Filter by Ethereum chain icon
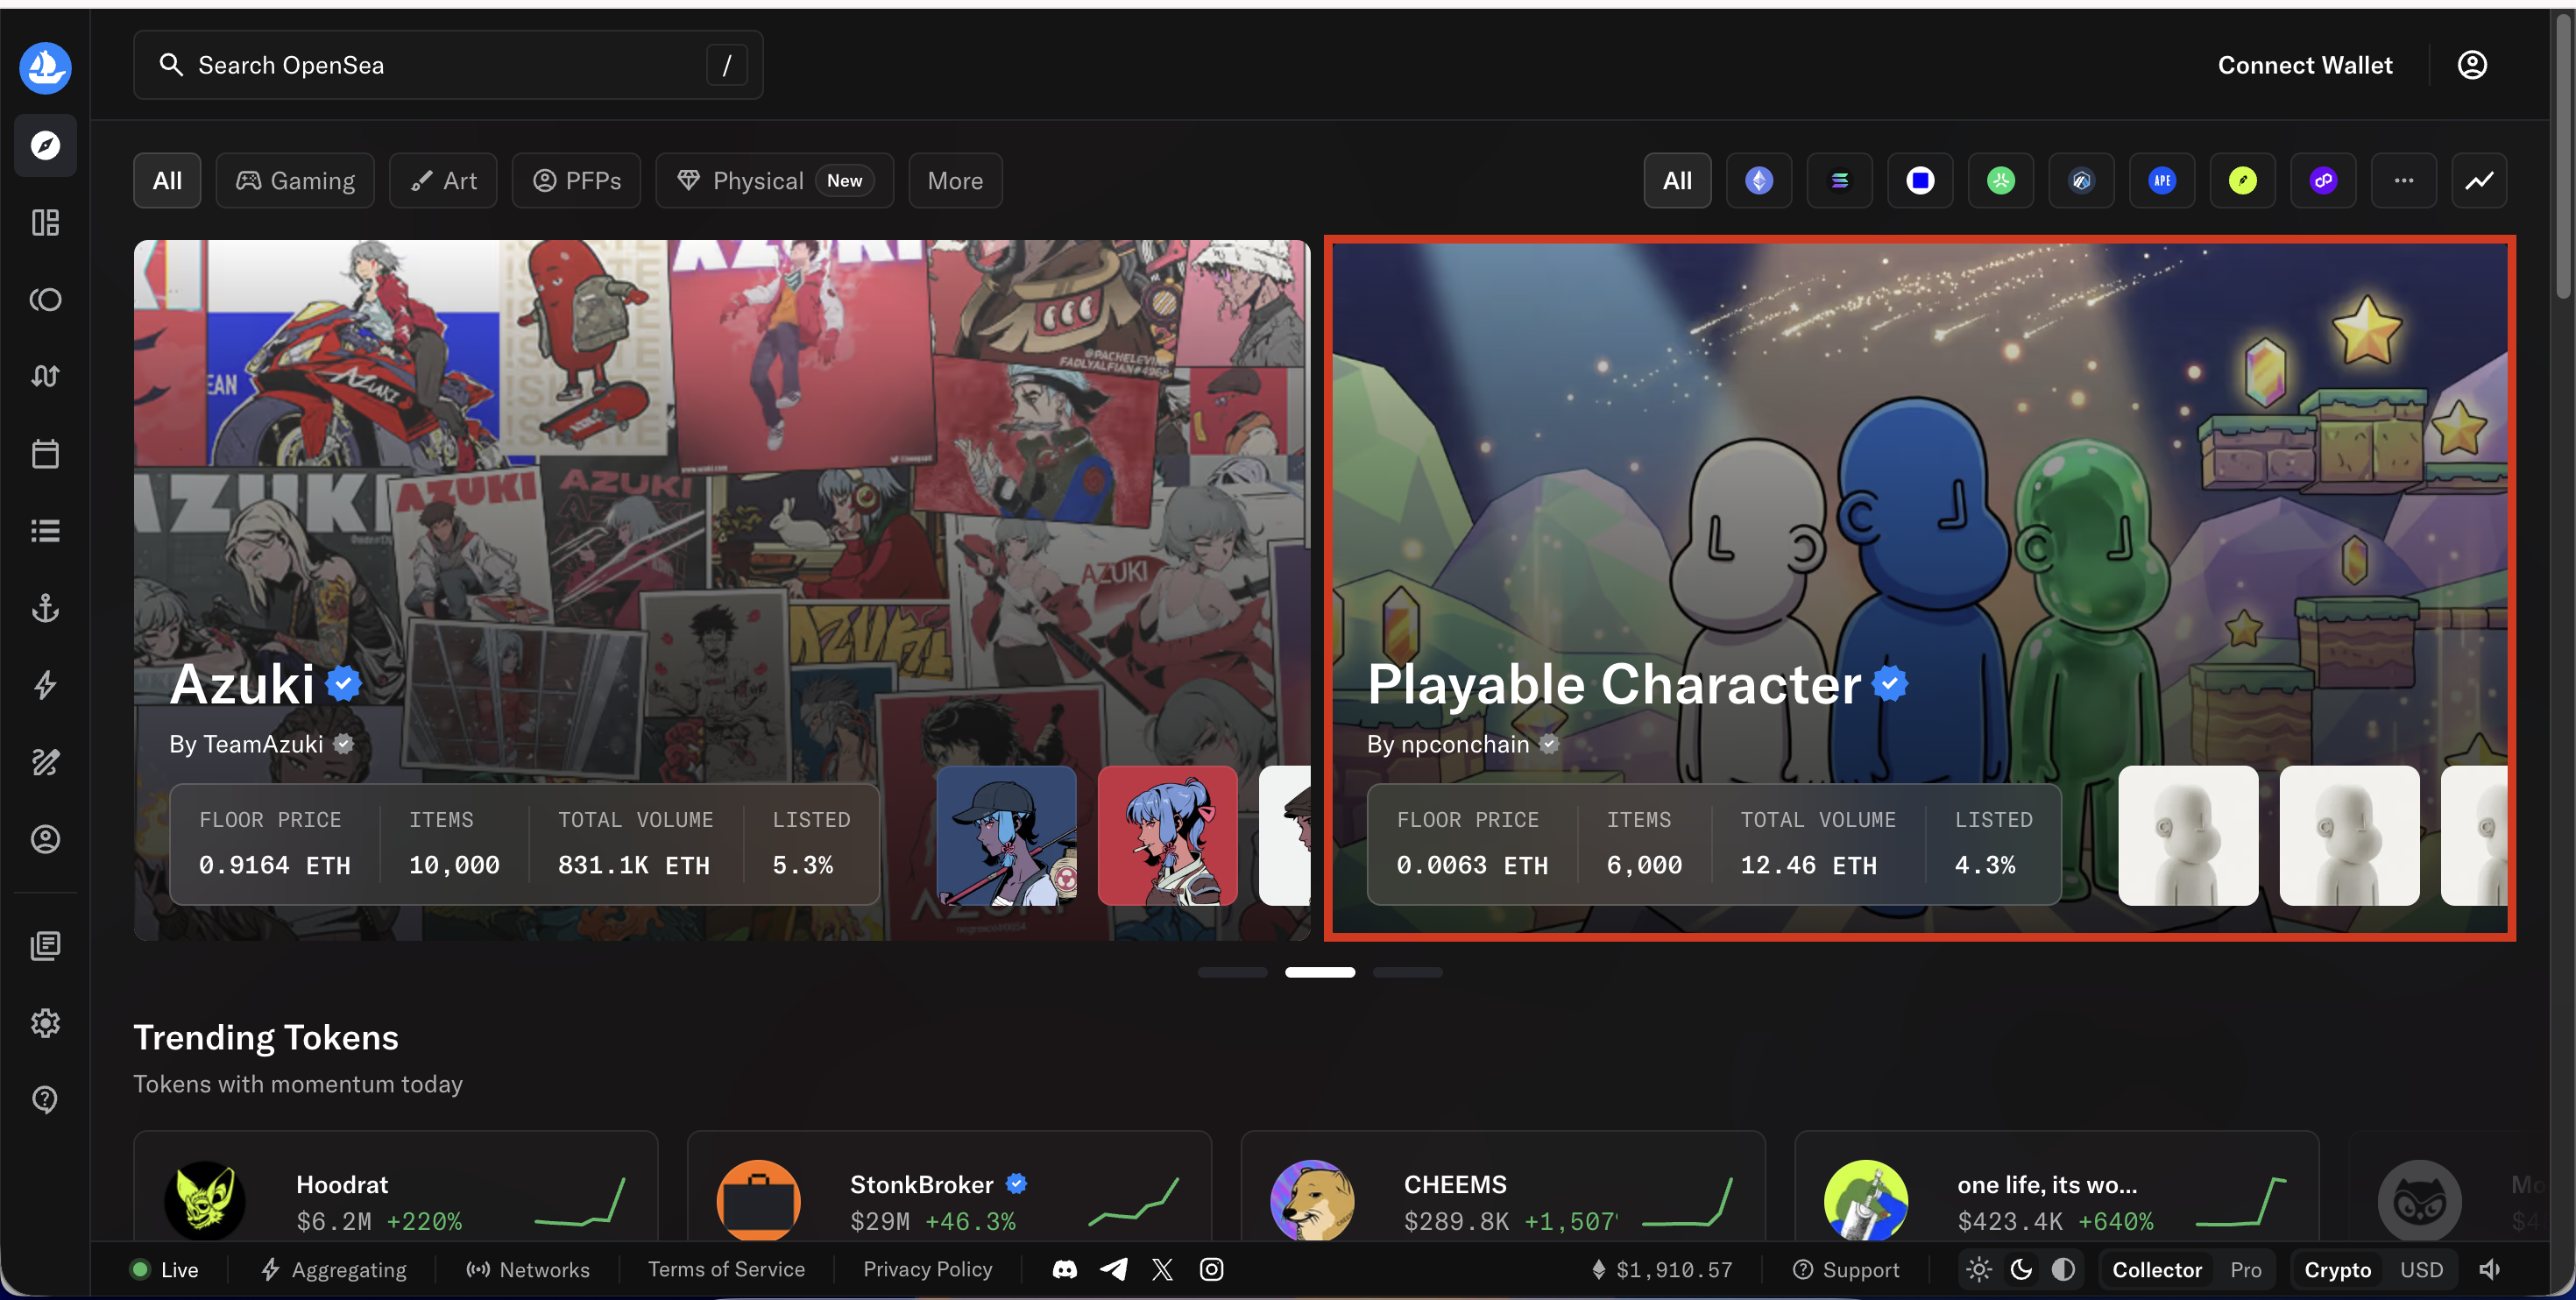The height and width of the screenshot is (1300, 2576). pos(1759,180)
